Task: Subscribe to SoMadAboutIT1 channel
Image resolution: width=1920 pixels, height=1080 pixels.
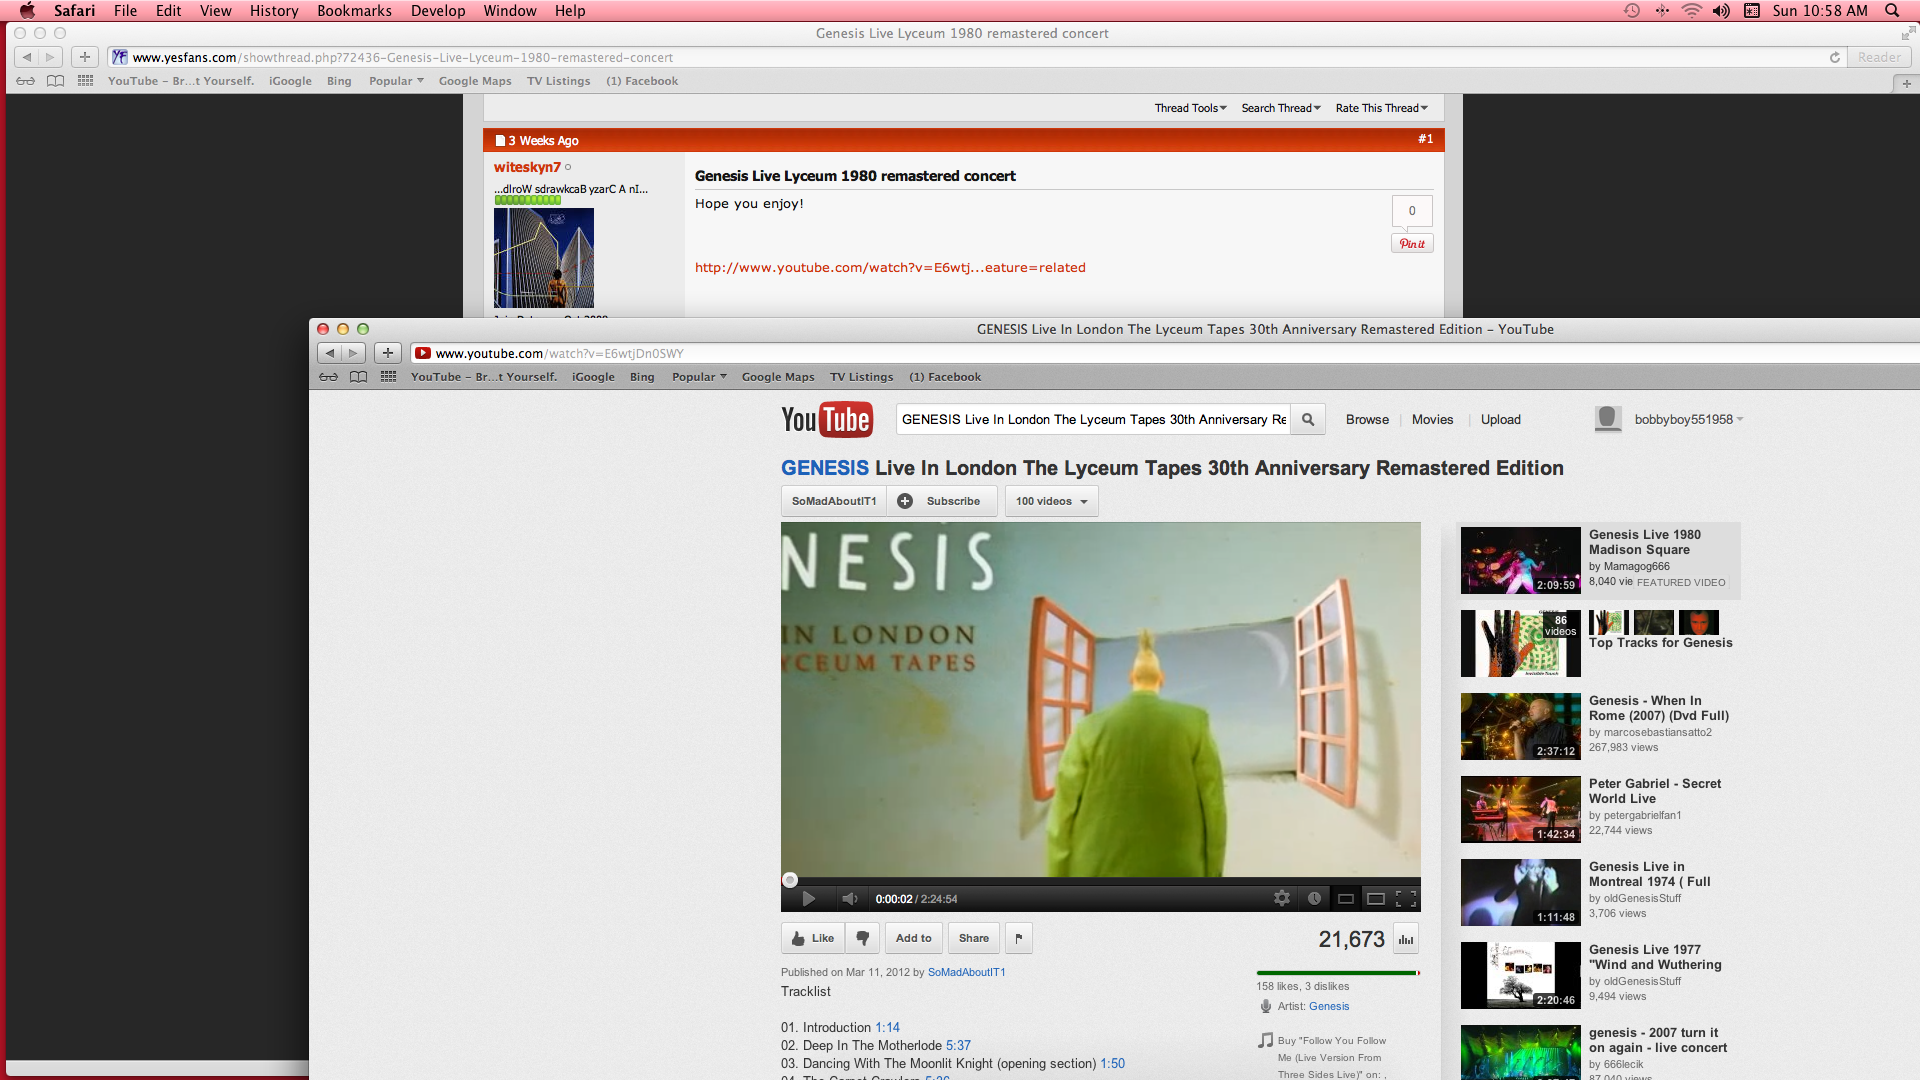Action: tap(942, 502)
